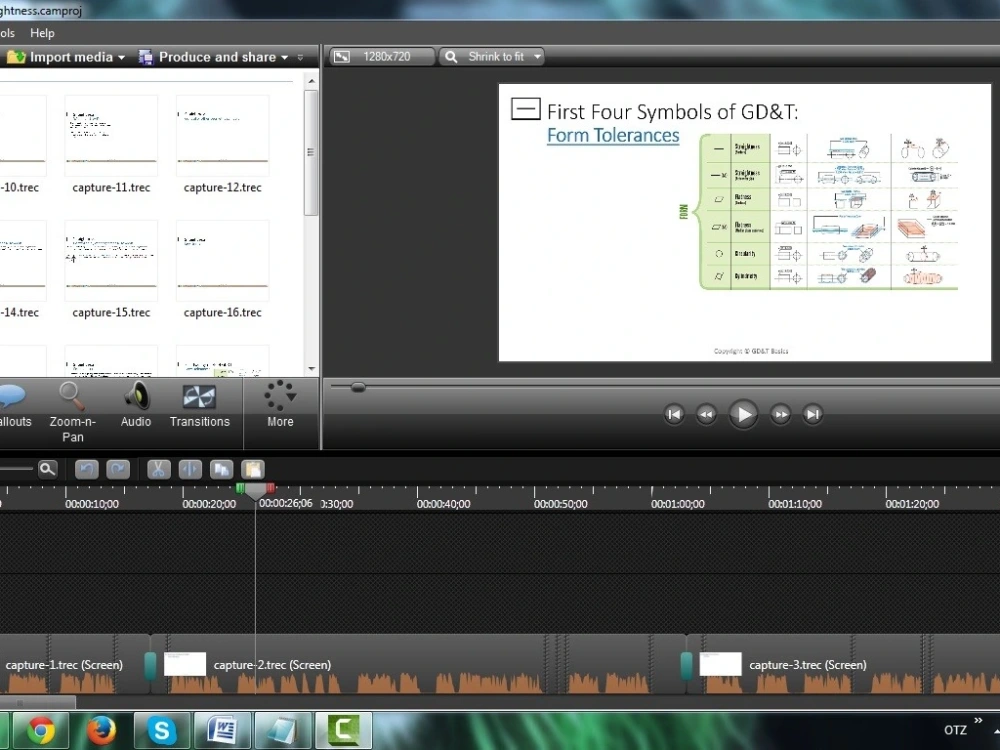The image size is (1000, 750).
Task: Expand the taskbar chevron near OTZ
Action: (978, 720)
